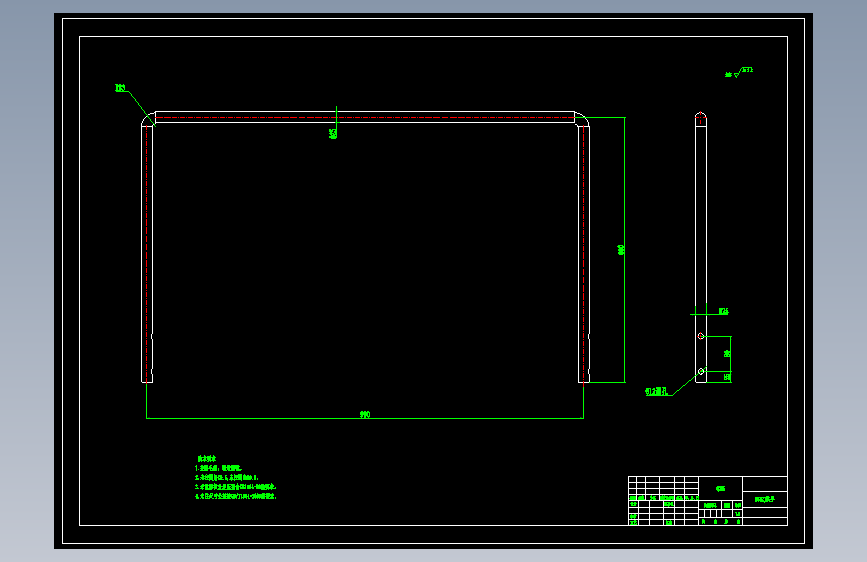Click note line 4 in the technical requirements
This screenshot has height=562, width=867.
pos(236,496)
